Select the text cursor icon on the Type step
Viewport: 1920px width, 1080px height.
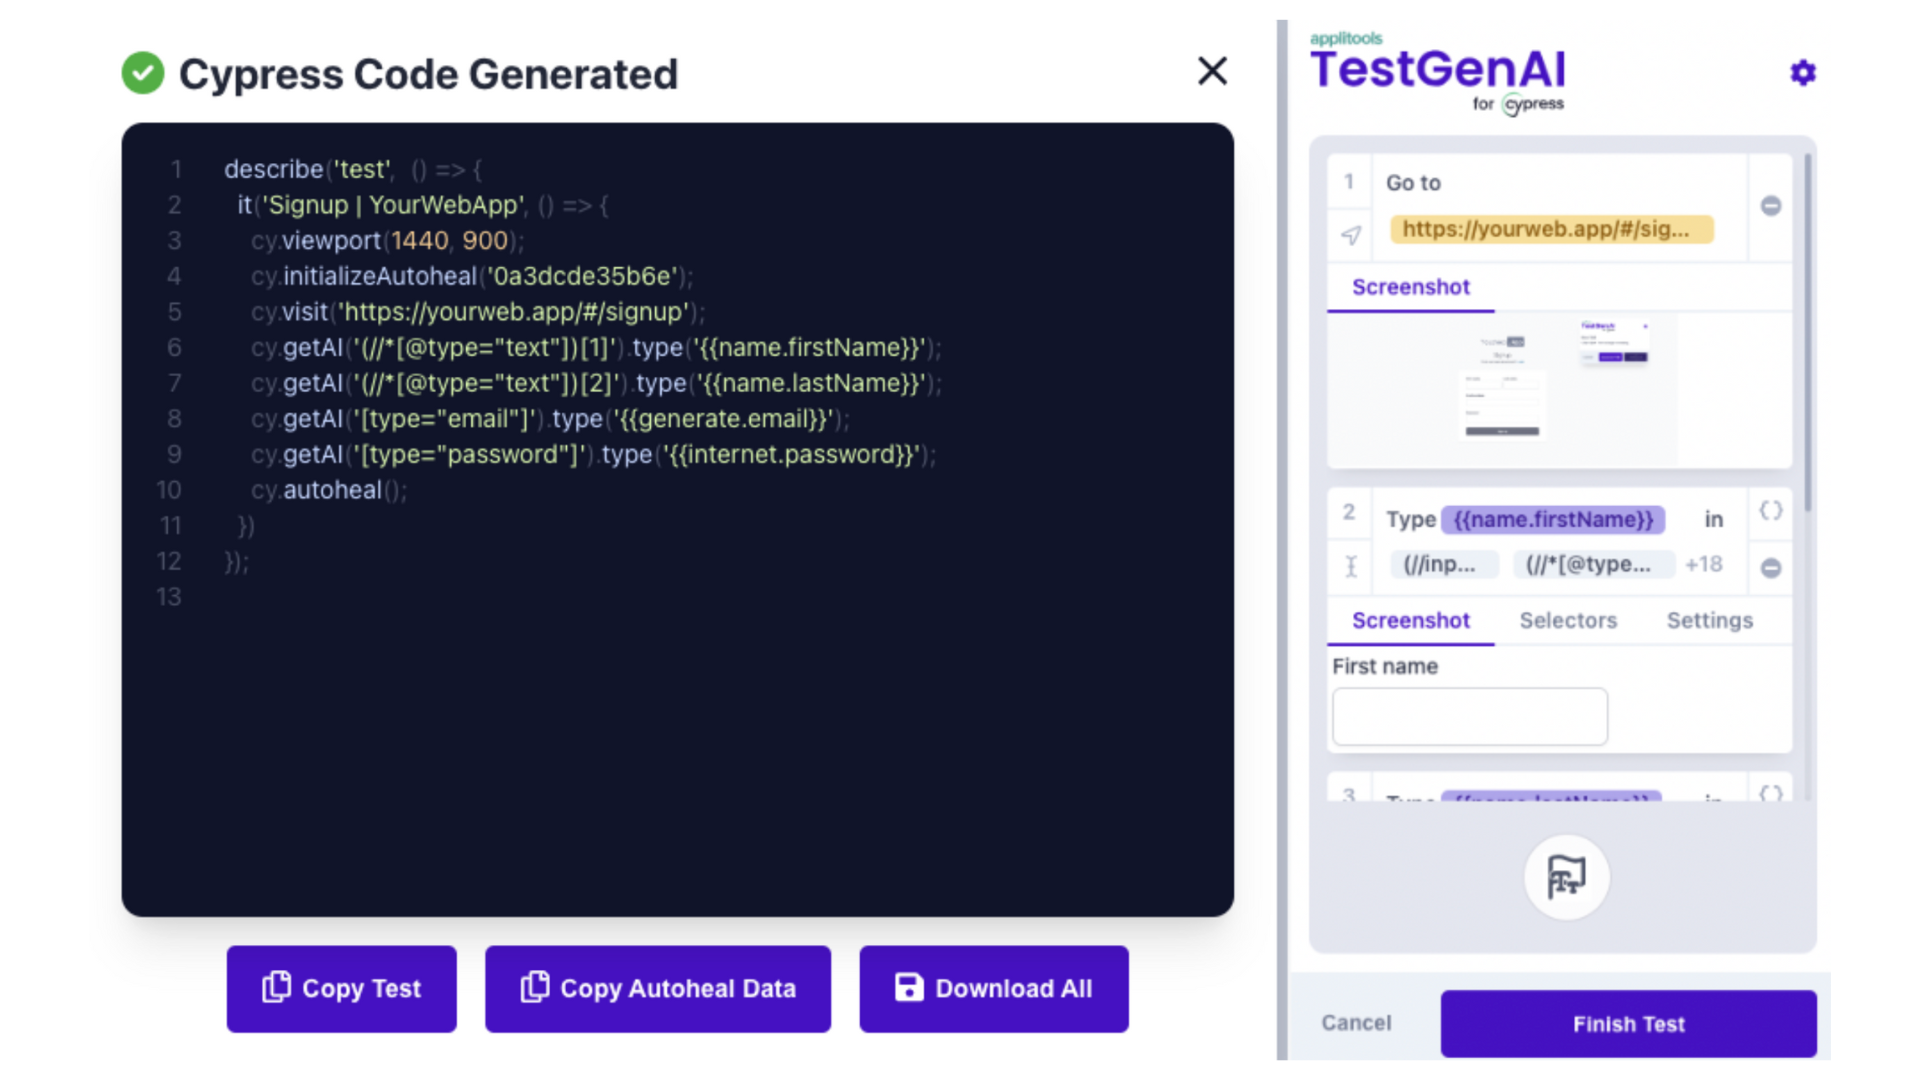1351,565
